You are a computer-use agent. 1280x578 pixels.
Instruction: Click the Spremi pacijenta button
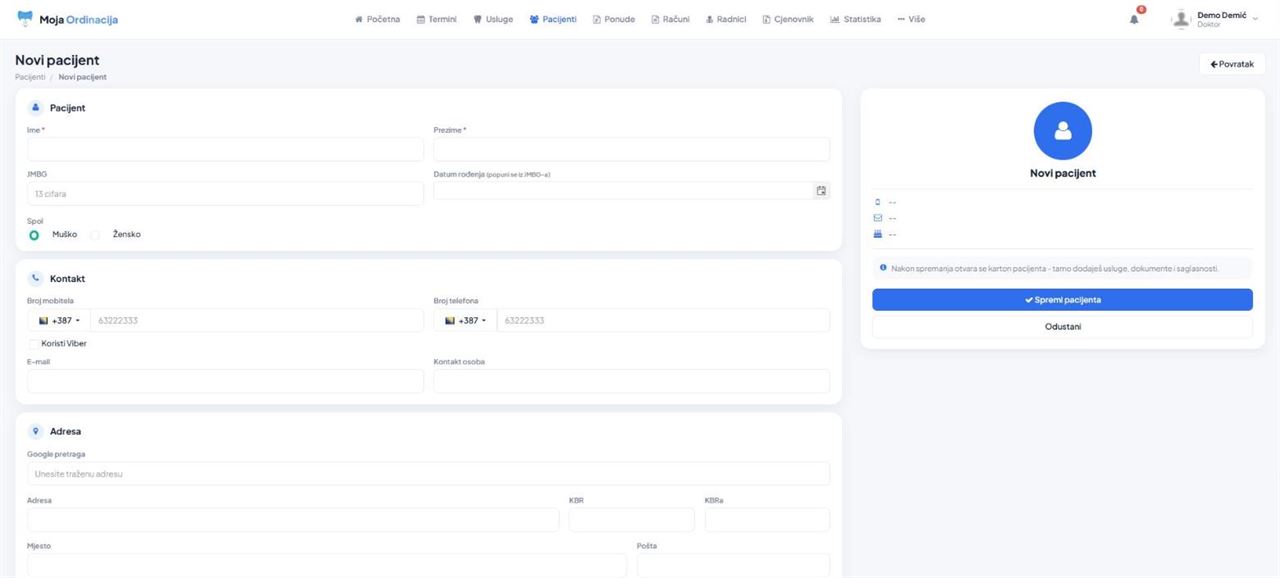(1062, 300)
